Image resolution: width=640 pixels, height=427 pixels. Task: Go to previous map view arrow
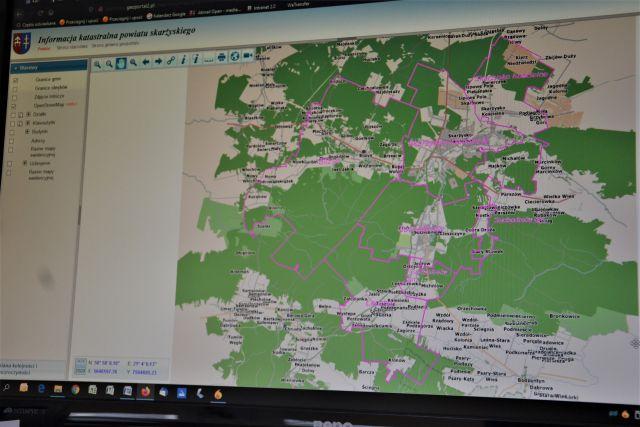[x=146, y=61]
